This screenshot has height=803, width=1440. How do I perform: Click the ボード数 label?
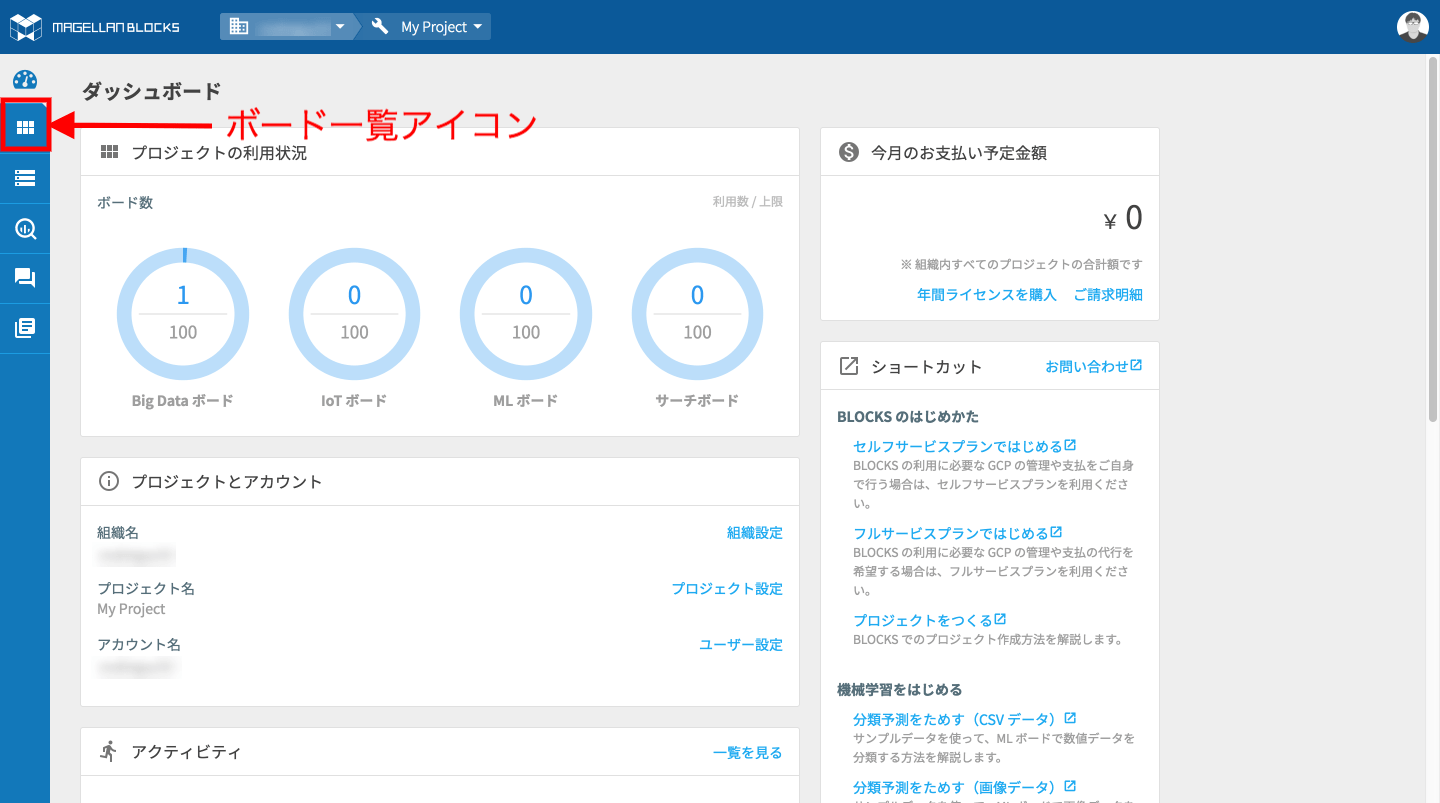(x=125, y=202)
